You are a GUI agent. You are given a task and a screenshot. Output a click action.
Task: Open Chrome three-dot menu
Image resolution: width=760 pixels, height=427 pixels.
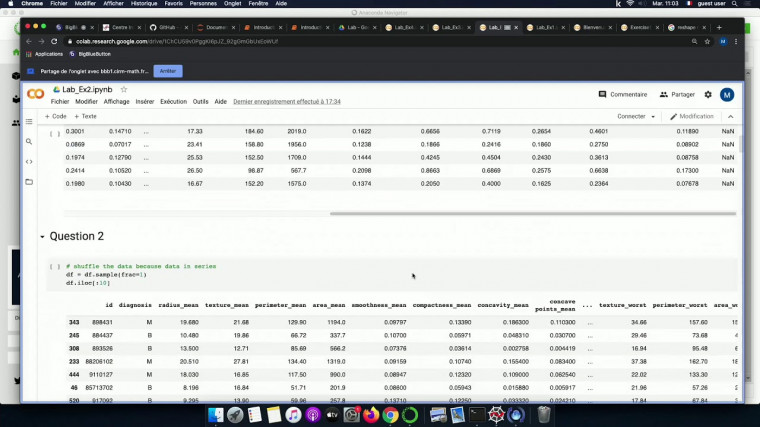tap(736, 42)
